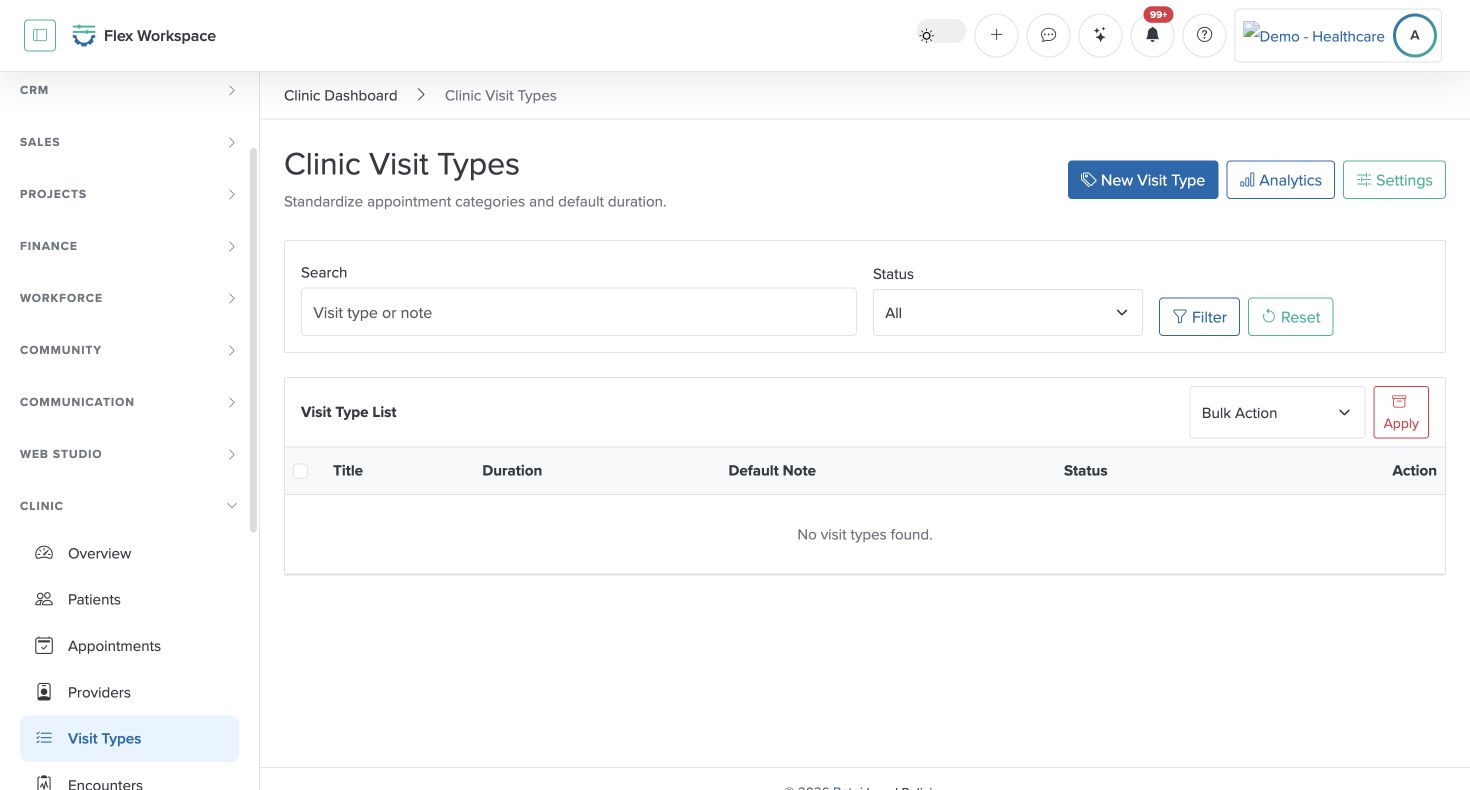Open the help question mark icon

(1204, 35)
